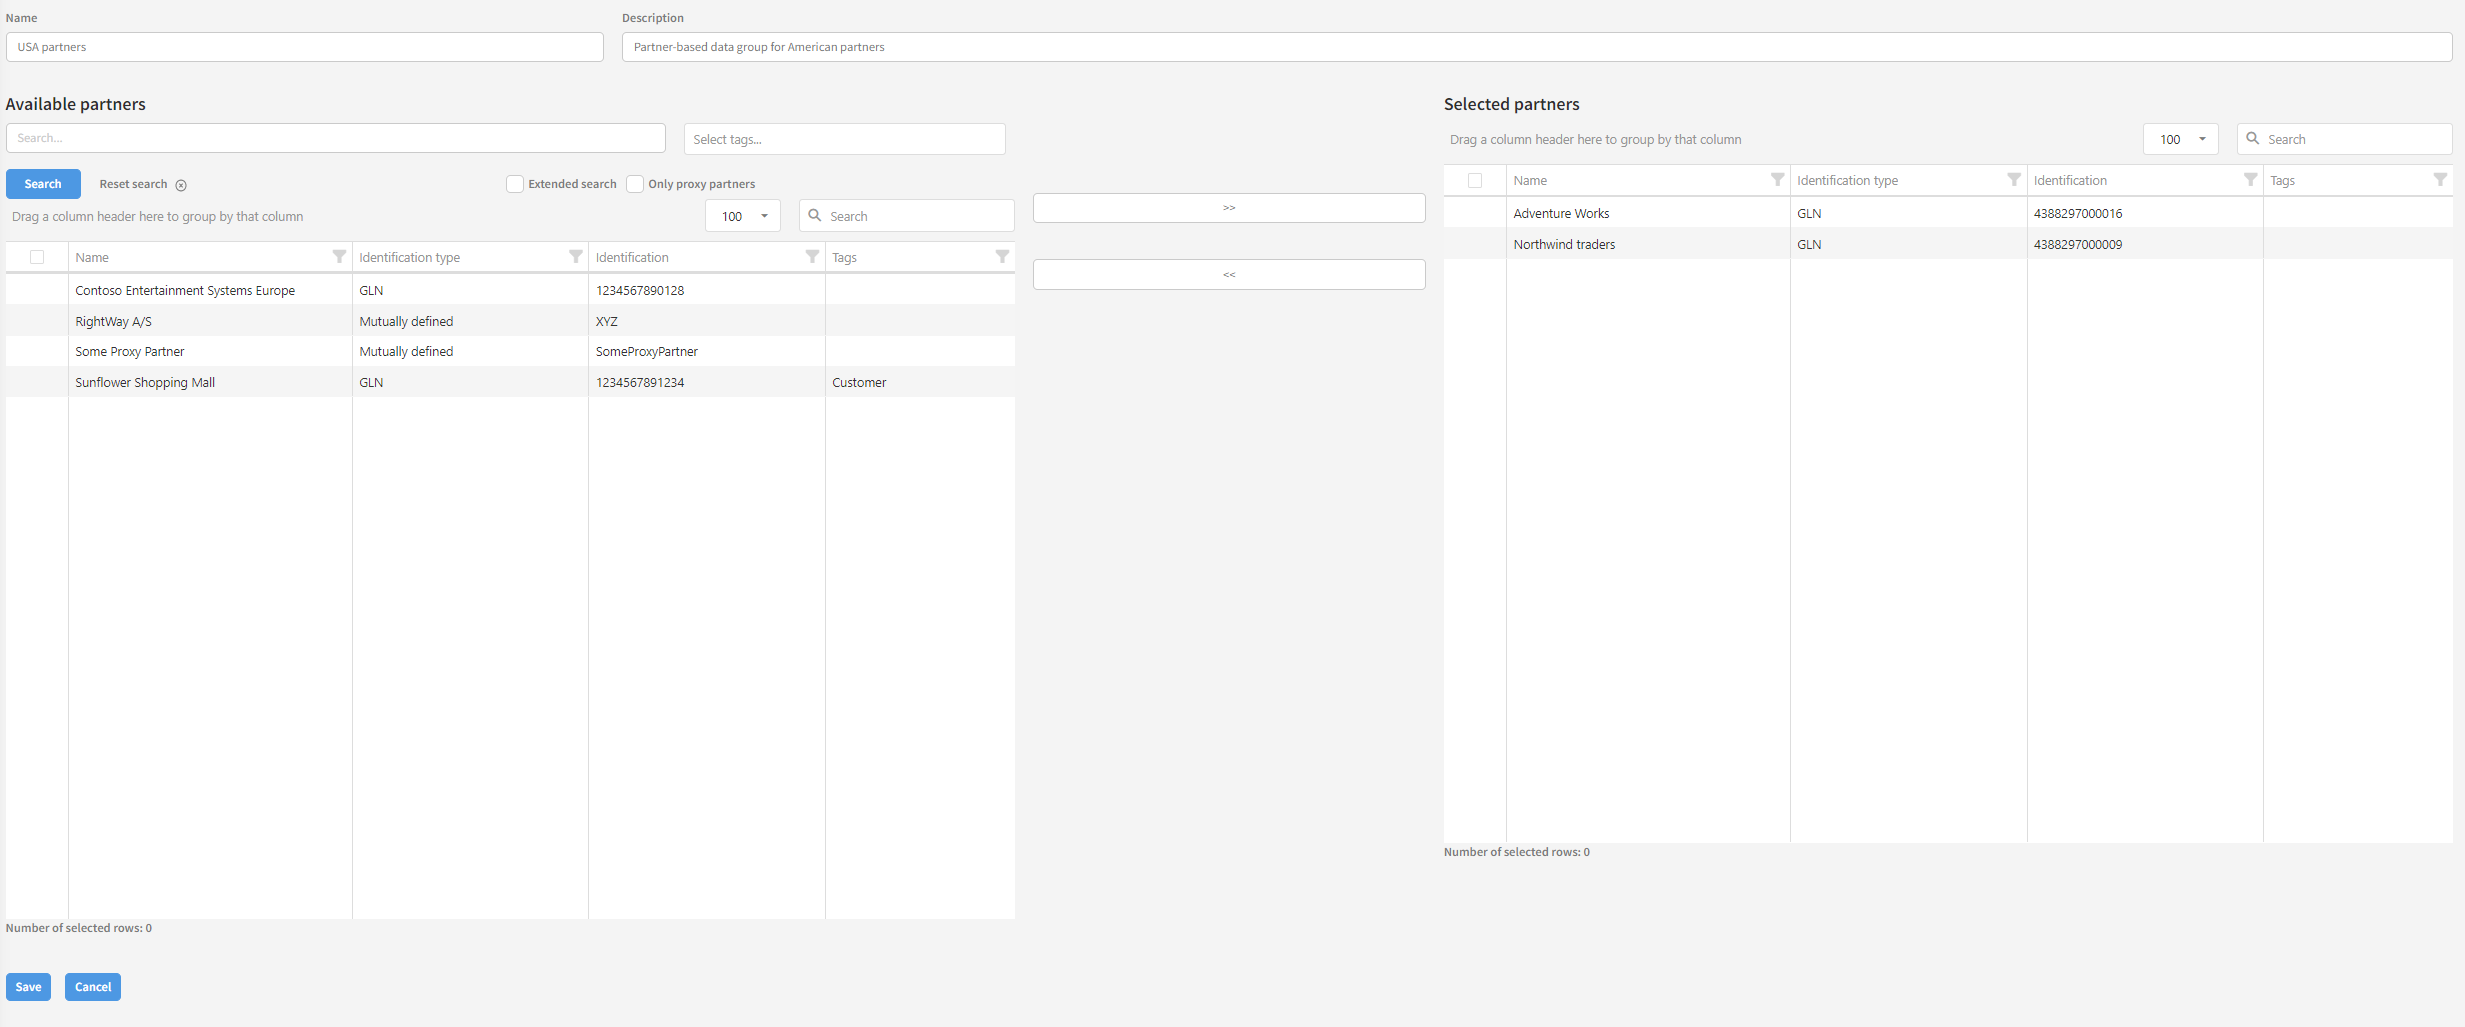Click the Cancel button
Image resolution: width=2465 pixels, height=1027 pixels.
[93, 987]
